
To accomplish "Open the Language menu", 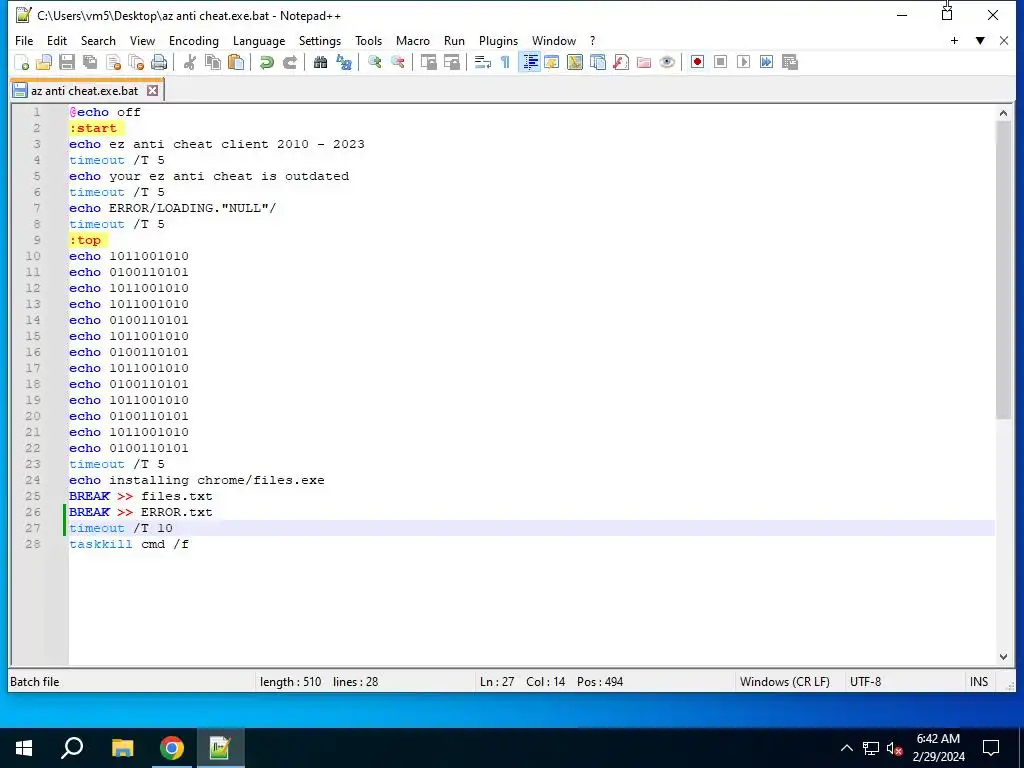I will (259, 40).
